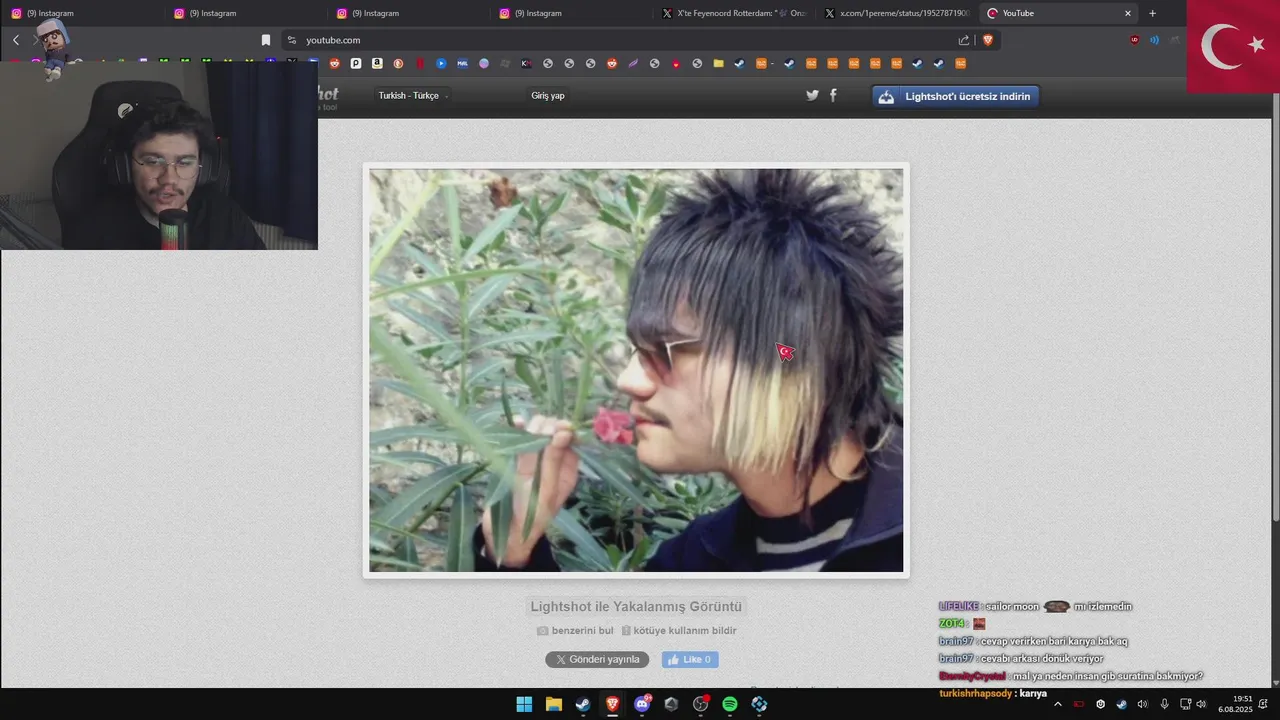Viewport: 1280px width, 720px height.
Task: Switch to the second Instagram tab
Action: coord(247,13)
